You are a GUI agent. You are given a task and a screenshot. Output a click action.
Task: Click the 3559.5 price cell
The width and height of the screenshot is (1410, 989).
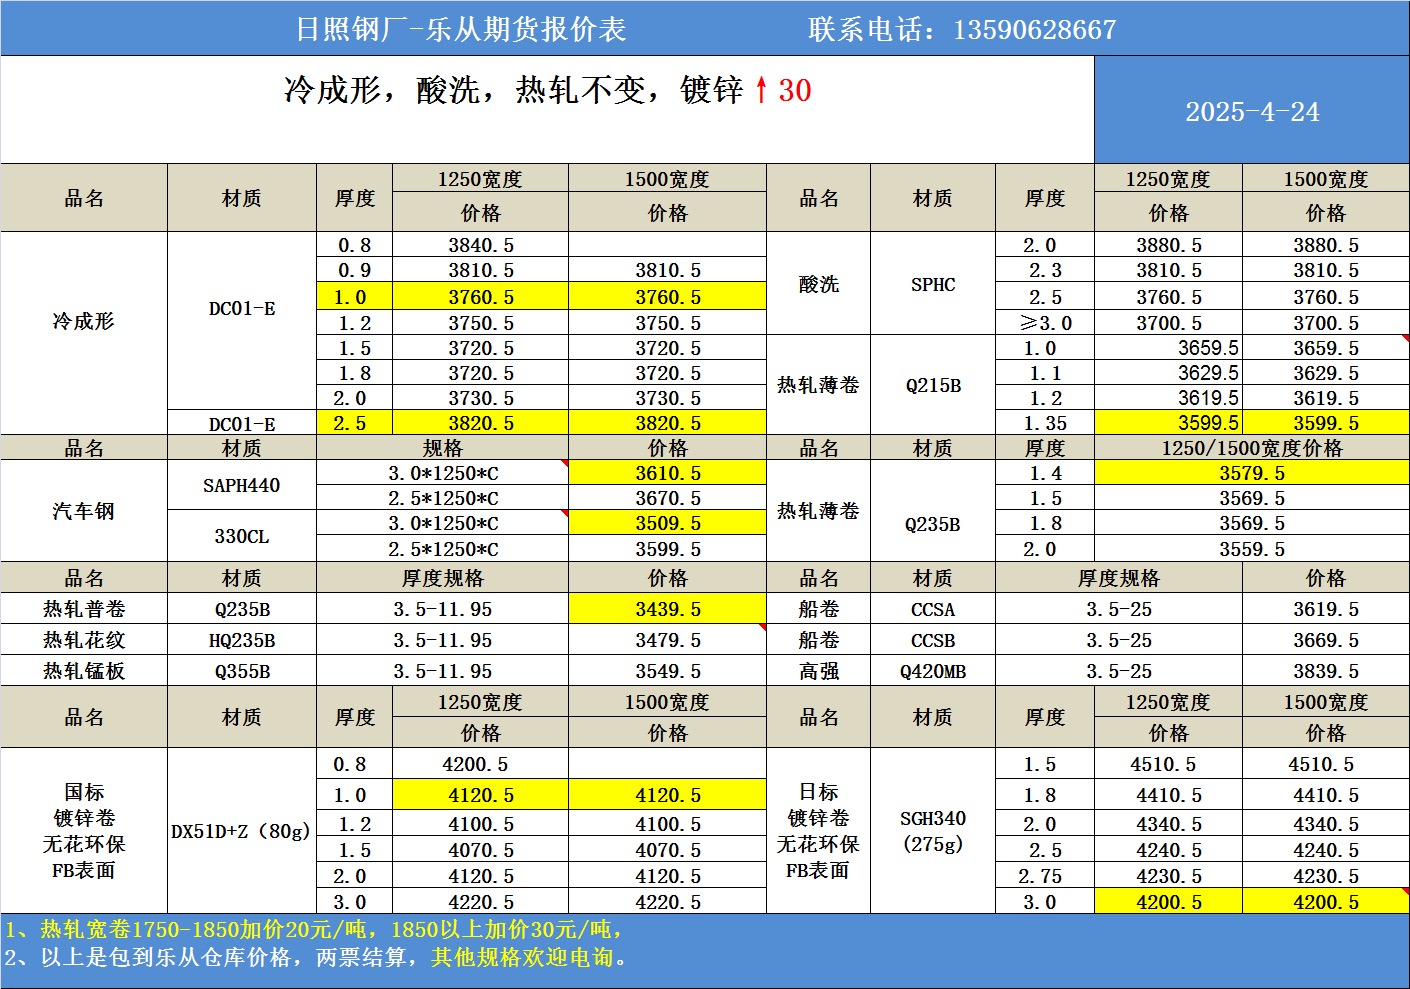click(x=1252, y=549)
